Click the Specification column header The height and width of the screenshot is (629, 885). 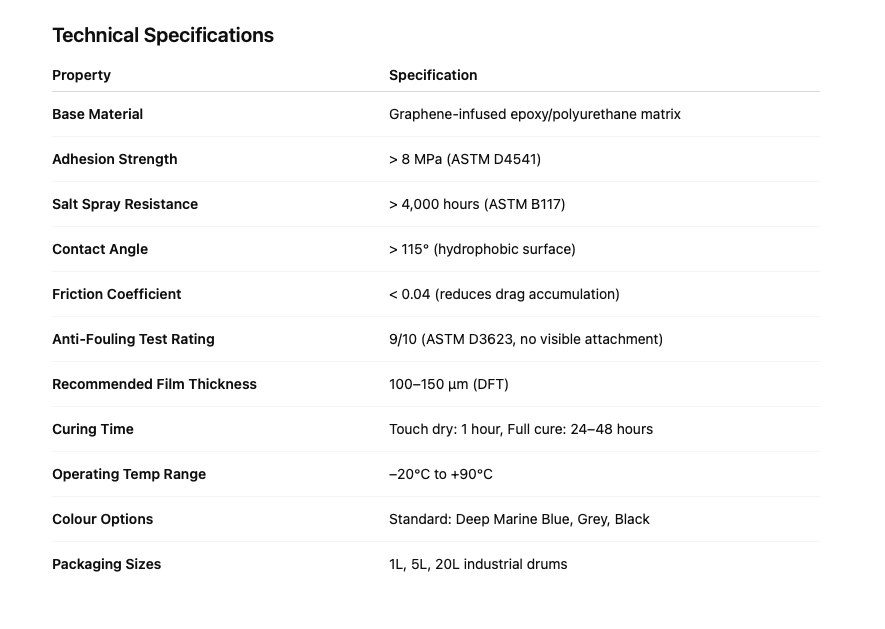[x=433, y=75]
